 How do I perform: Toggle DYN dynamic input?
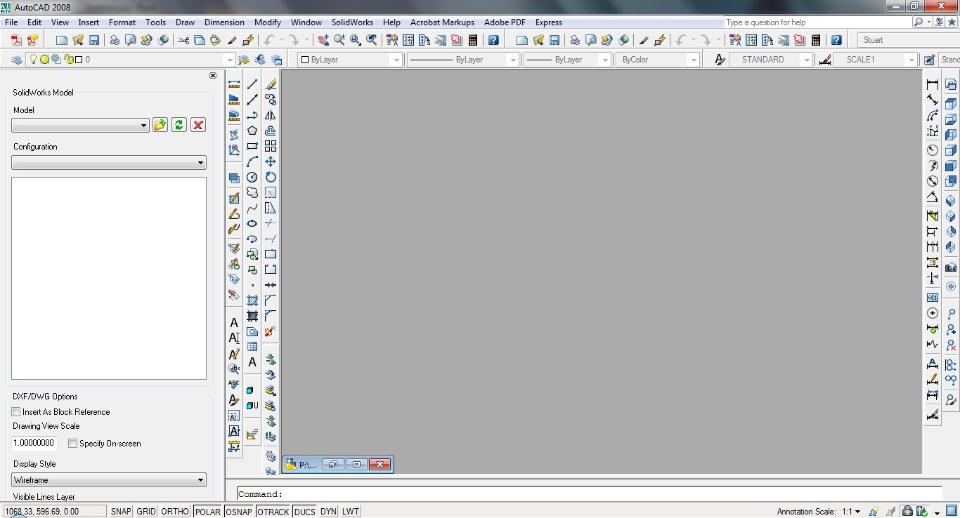point(328,511)
